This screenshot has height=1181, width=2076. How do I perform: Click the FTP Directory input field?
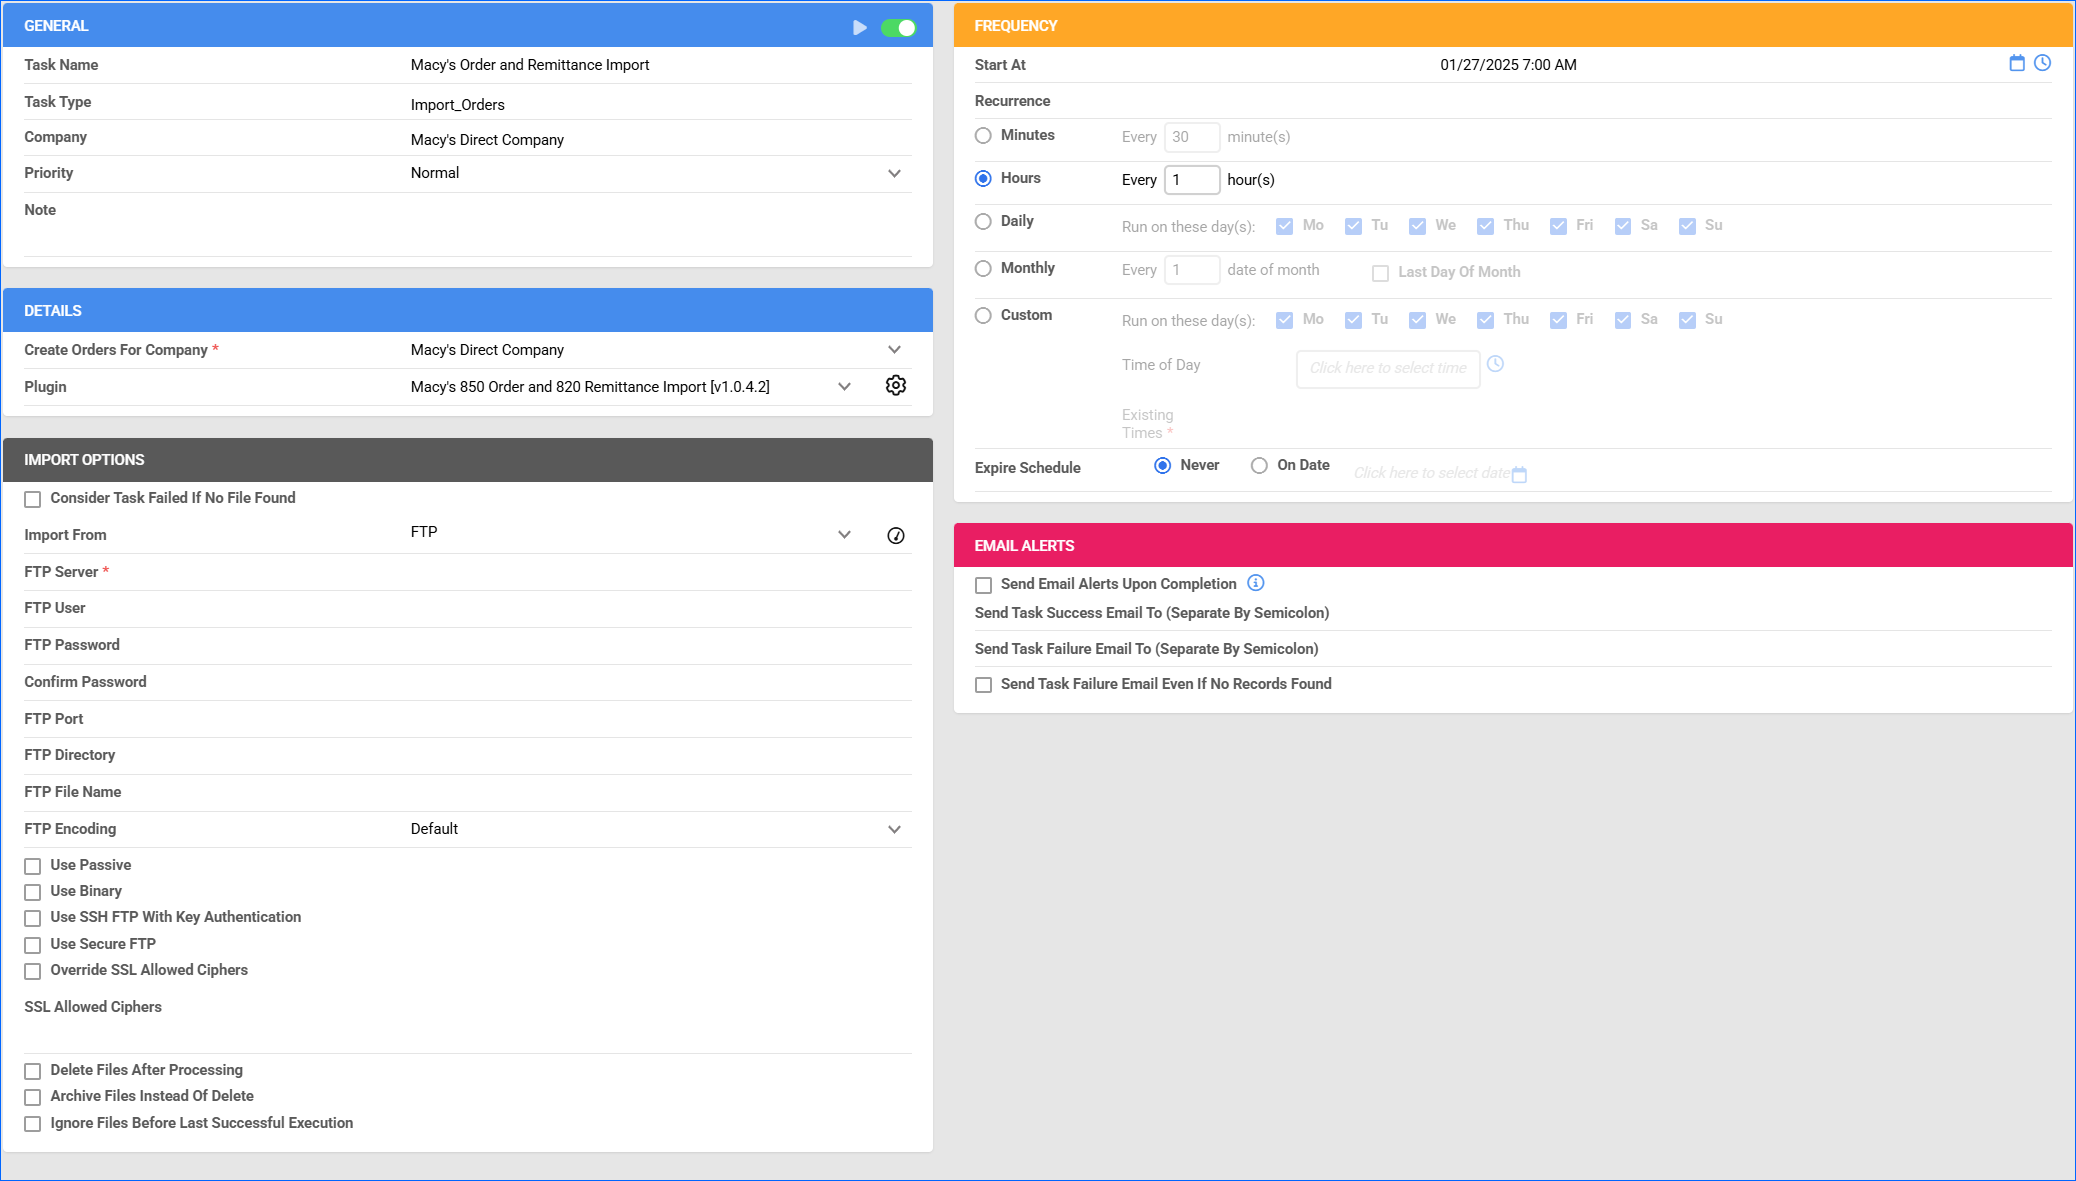tap(660, 755)
